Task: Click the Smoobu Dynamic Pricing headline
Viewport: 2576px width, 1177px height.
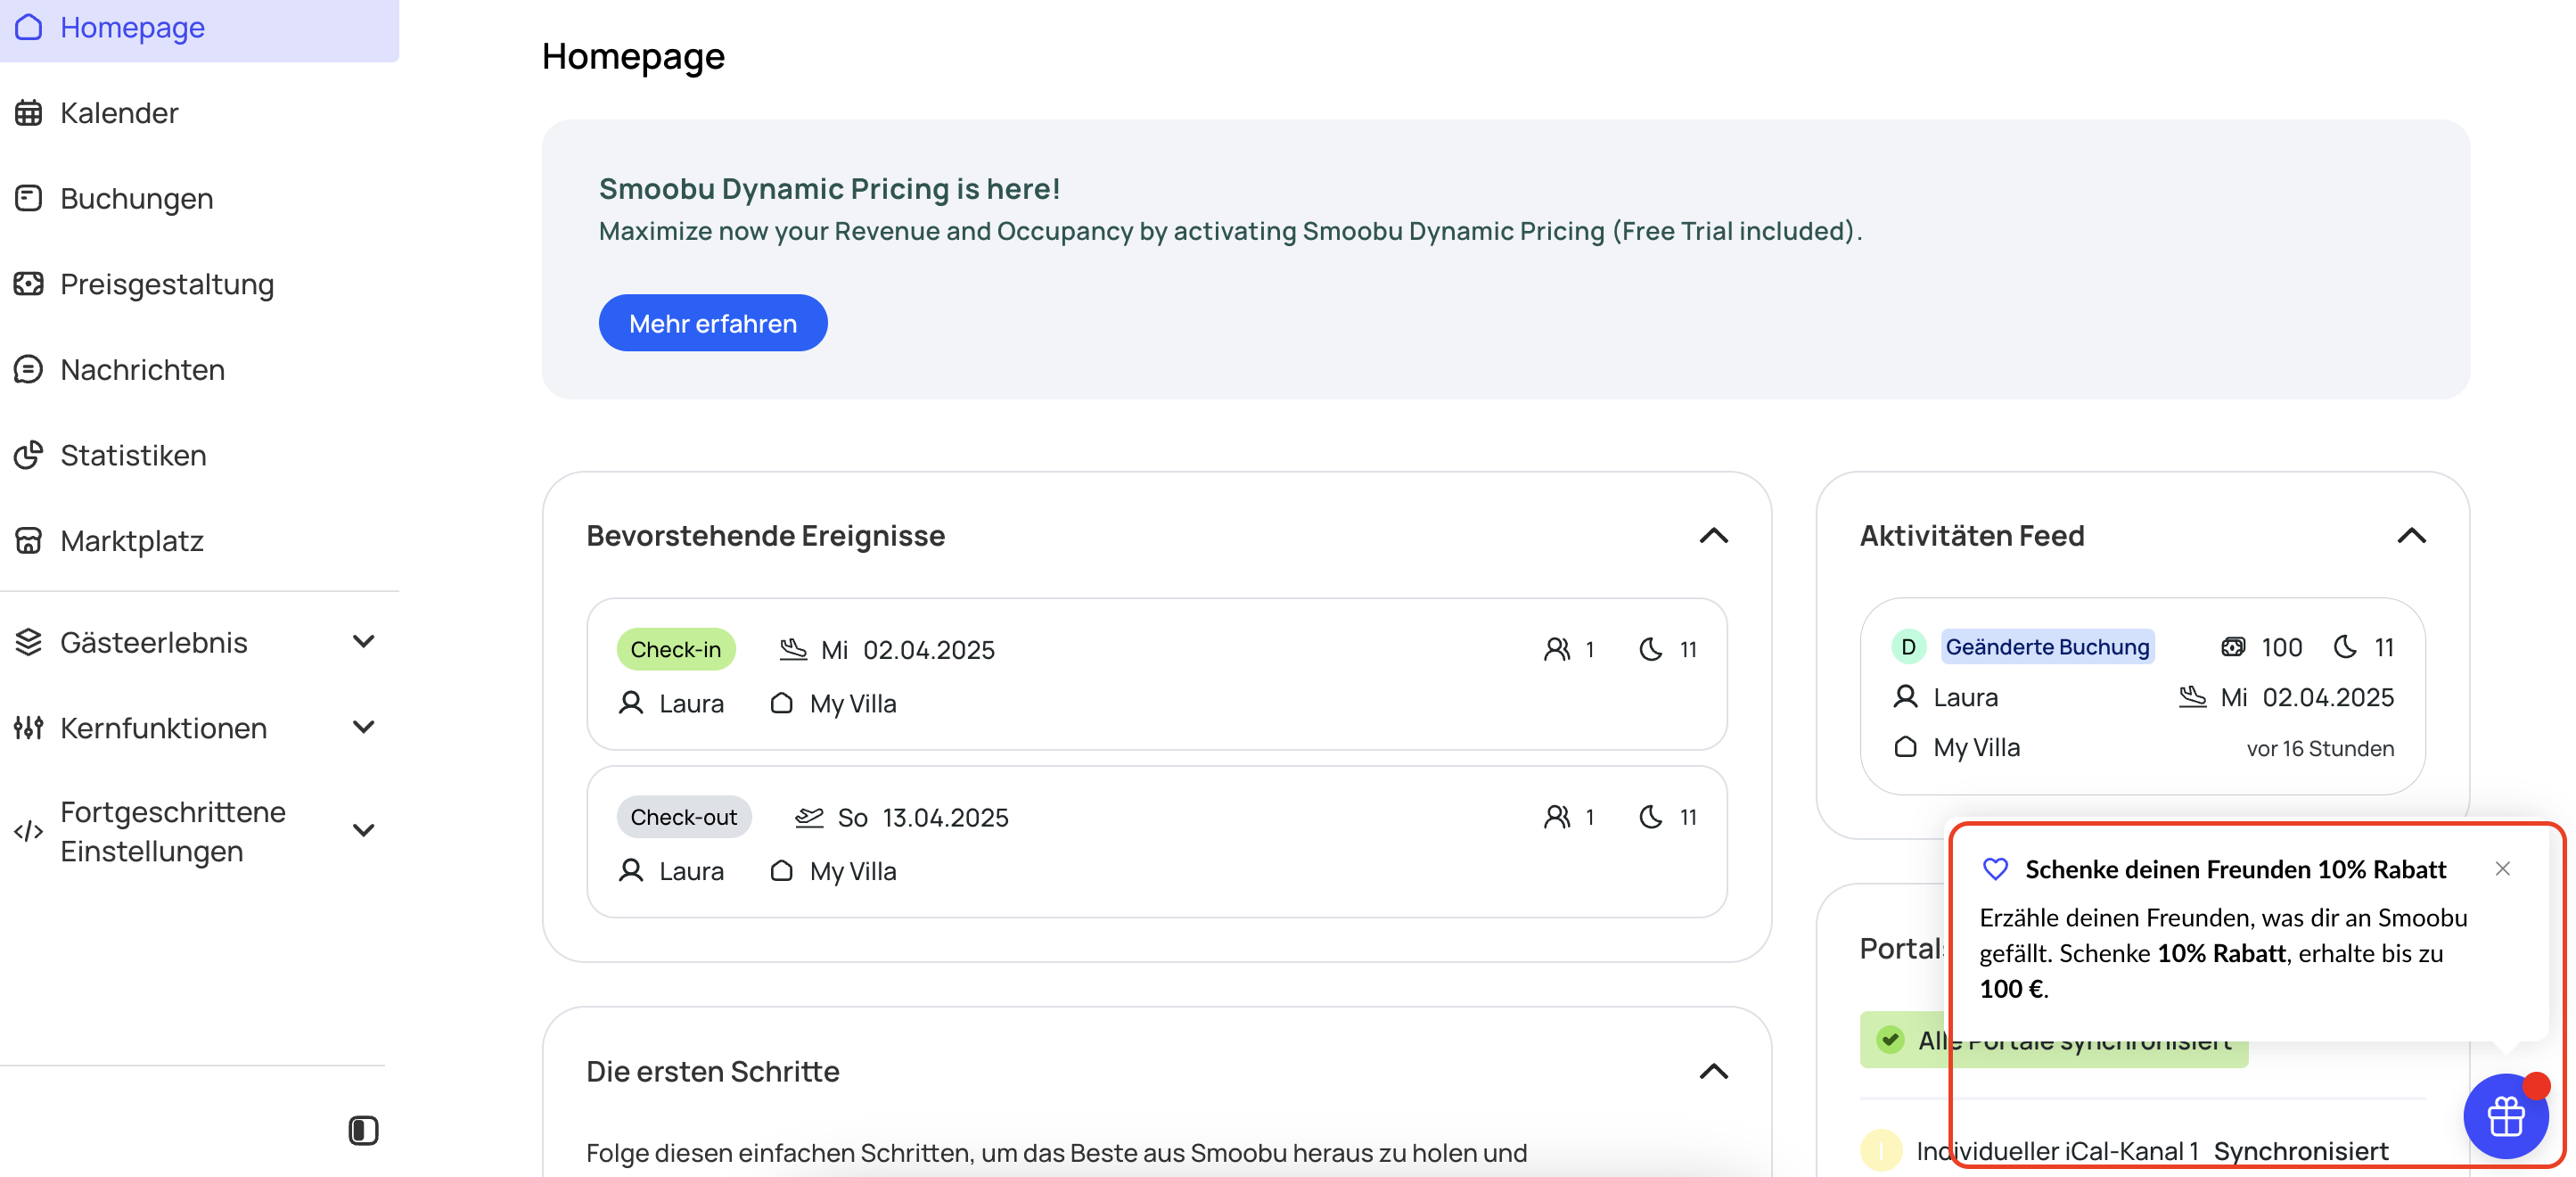Action: tap(829, 188)
